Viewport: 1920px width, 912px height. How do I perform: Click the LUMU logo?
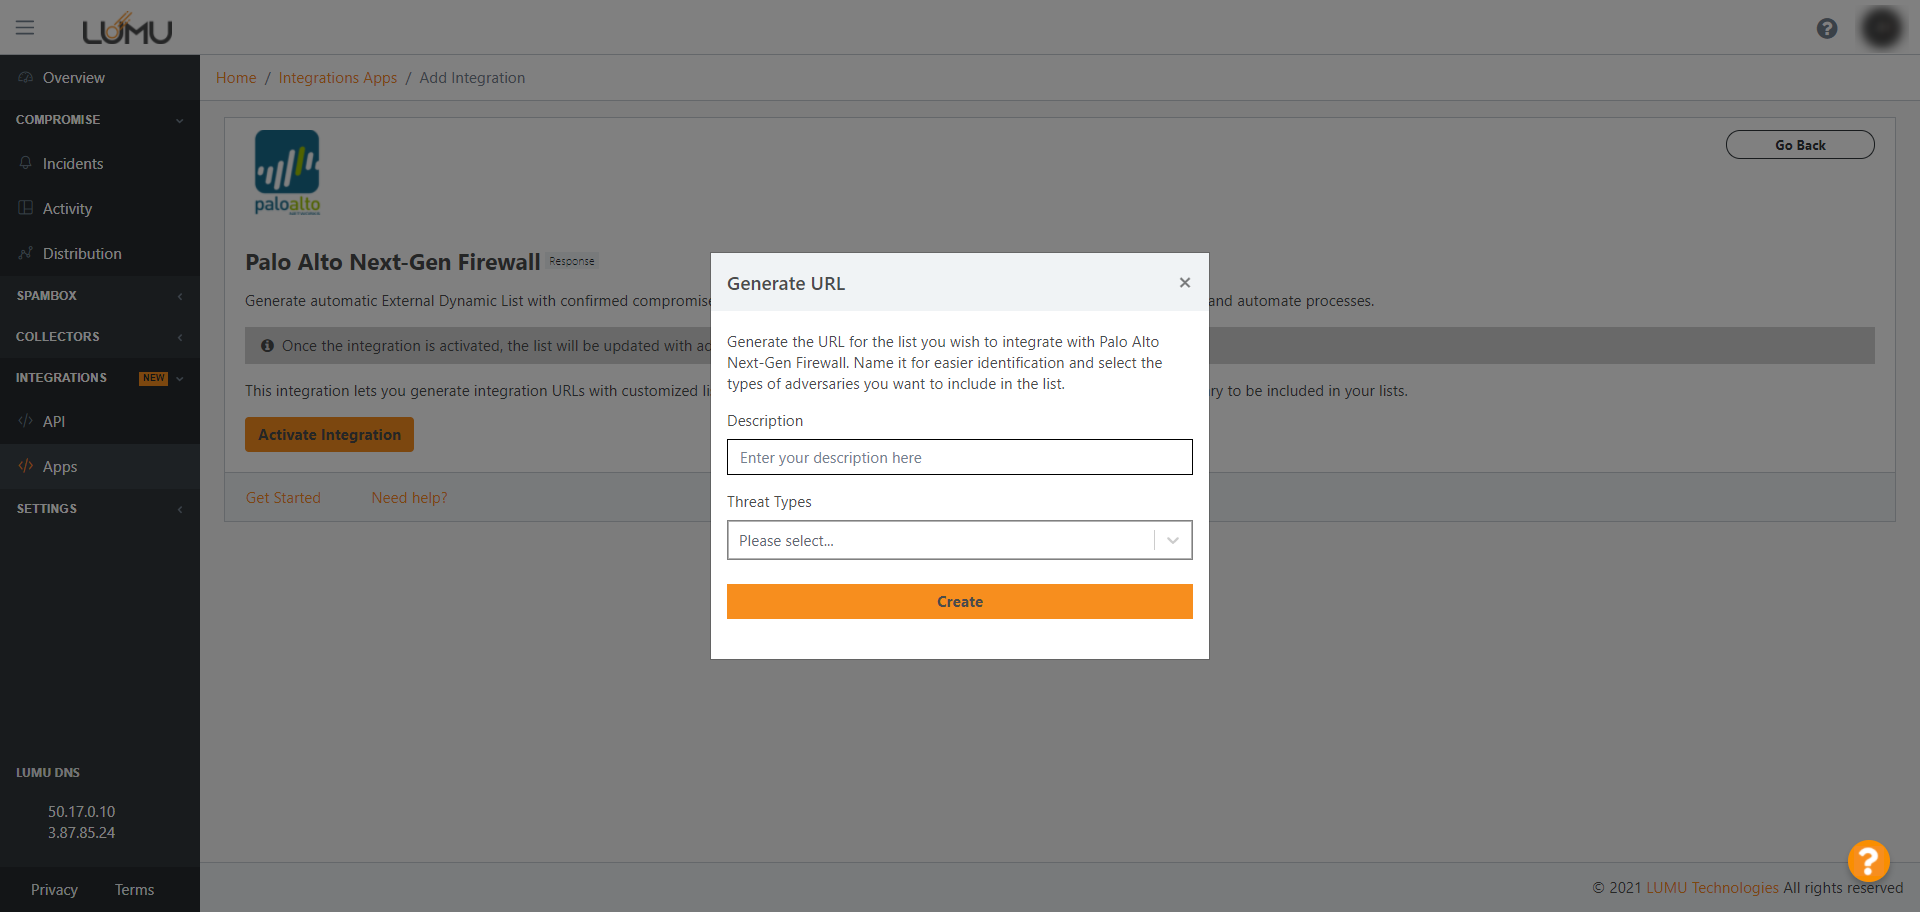[x=127, y=30]
